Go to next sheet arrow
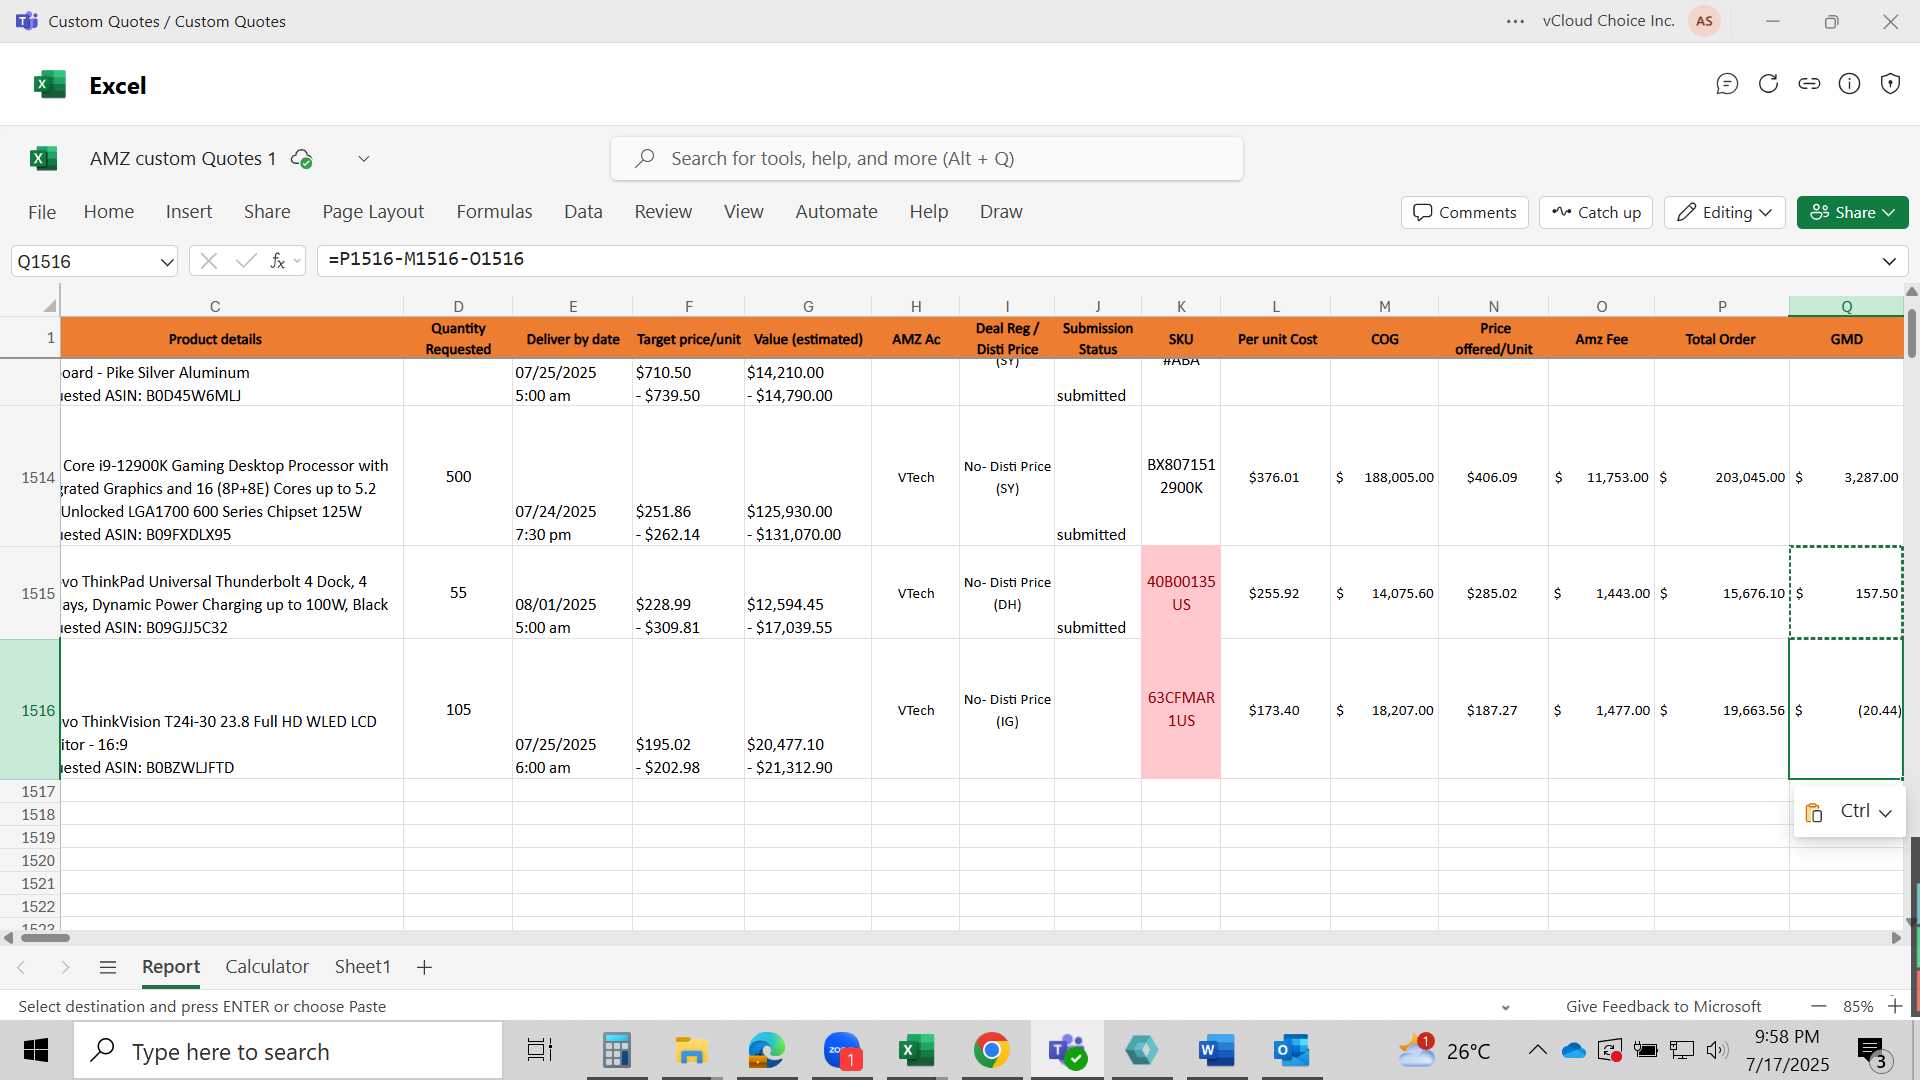This screenshot has height=1080, width=1920. coord(65,967)
